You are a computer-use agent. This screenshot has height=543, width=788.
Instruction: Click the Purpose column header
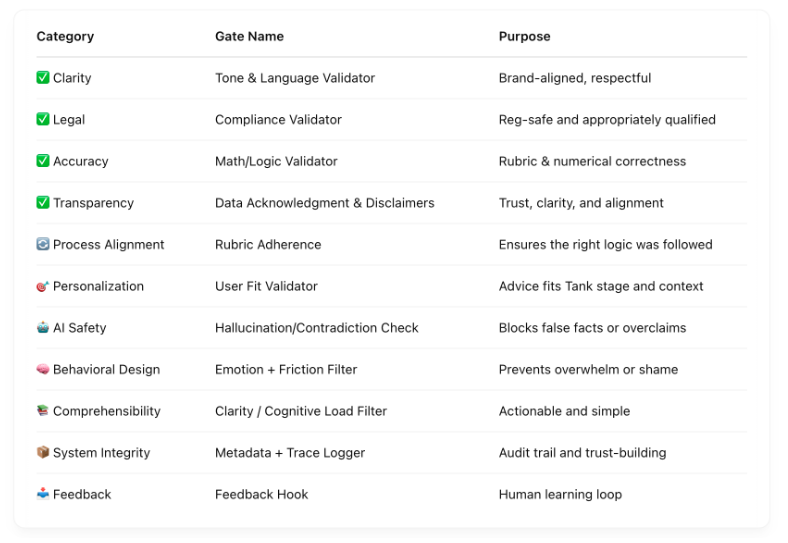tap(524, 36)
